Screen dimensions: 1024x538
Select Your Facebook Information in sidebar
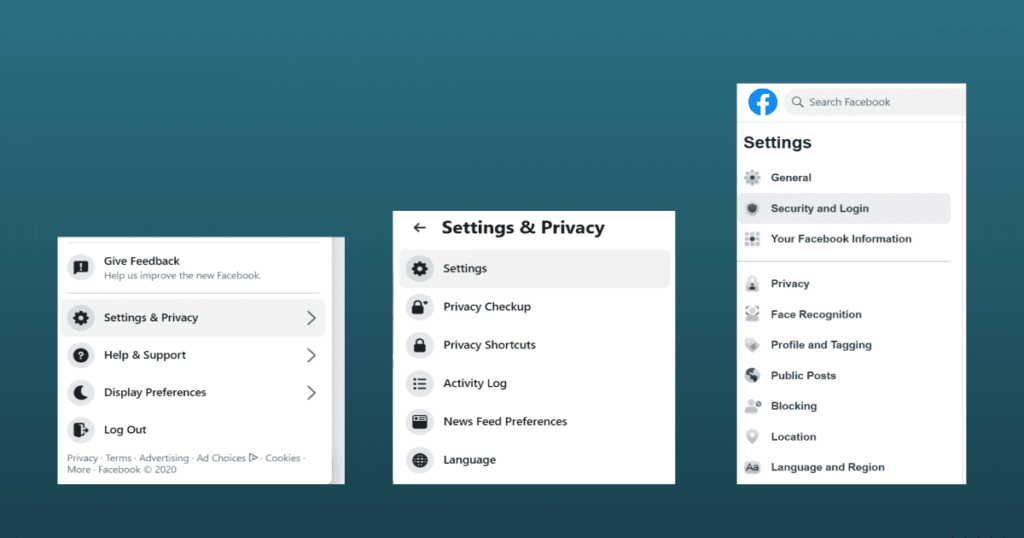point(844,239)
